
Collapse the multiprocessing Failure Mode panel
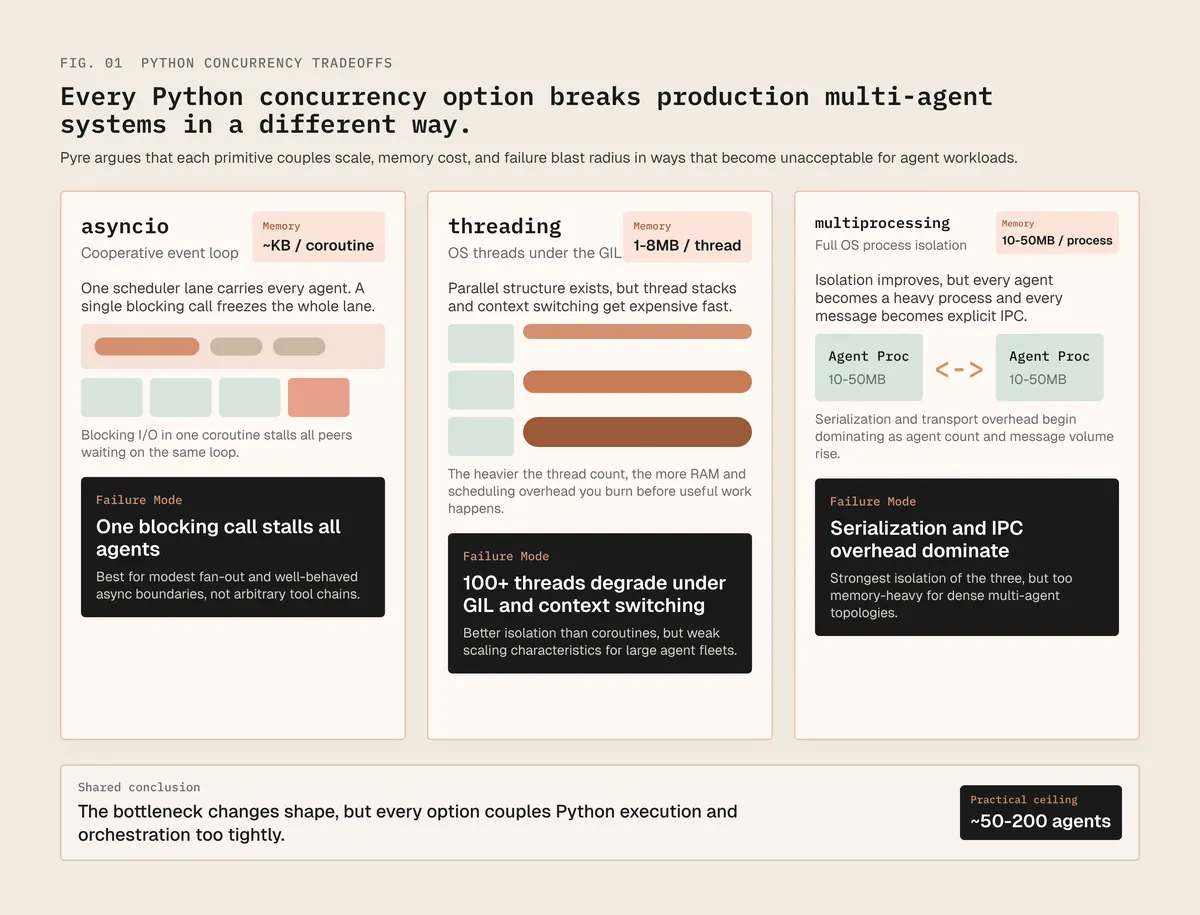click(x=966, y=558)
